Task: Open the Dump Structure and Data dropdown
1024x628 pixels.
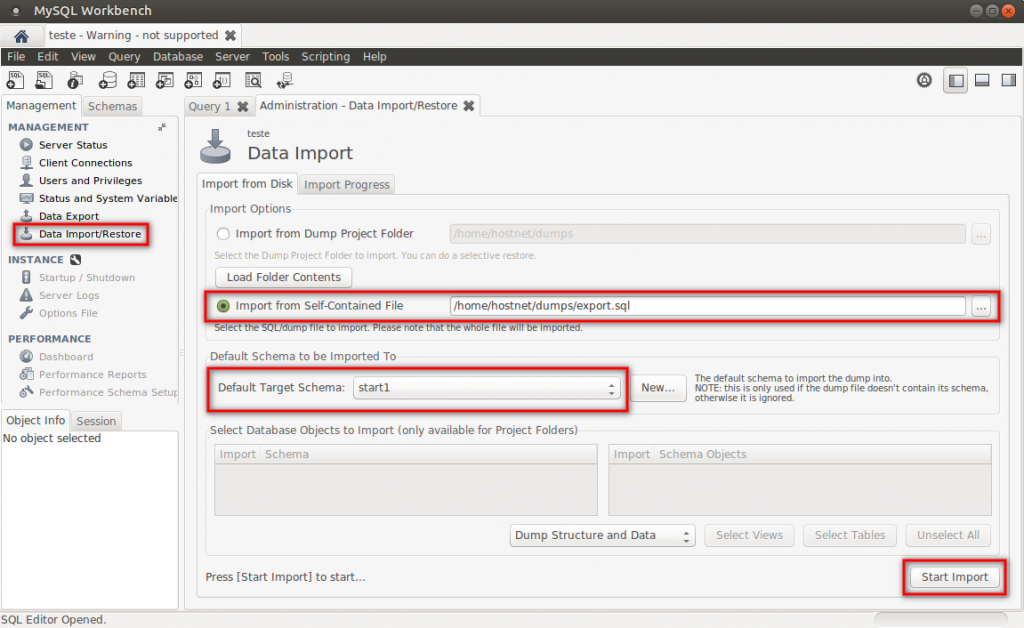Action: point(602,535)
